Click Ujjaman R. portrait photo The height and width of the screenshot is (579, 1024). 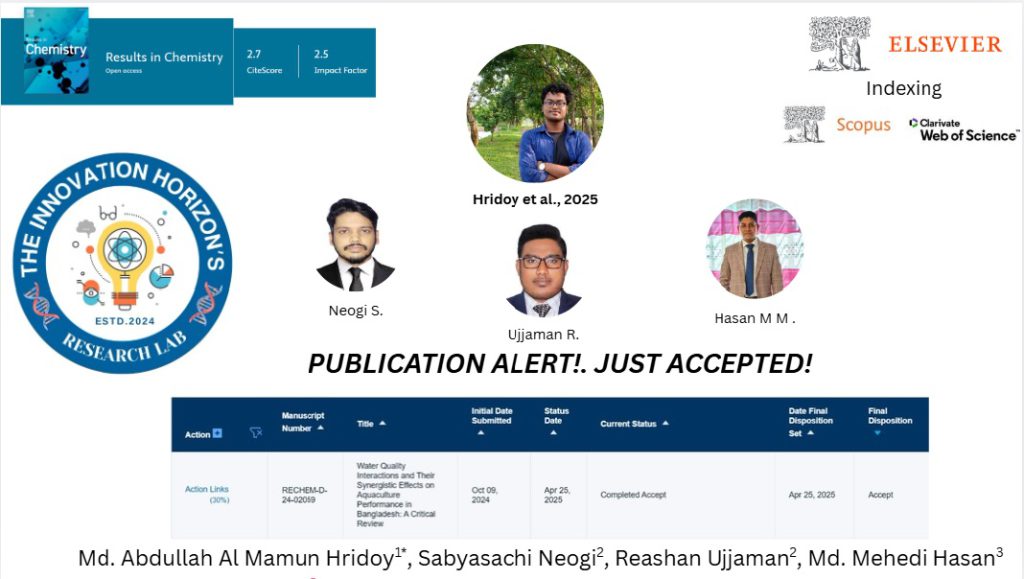coord(543,270)
